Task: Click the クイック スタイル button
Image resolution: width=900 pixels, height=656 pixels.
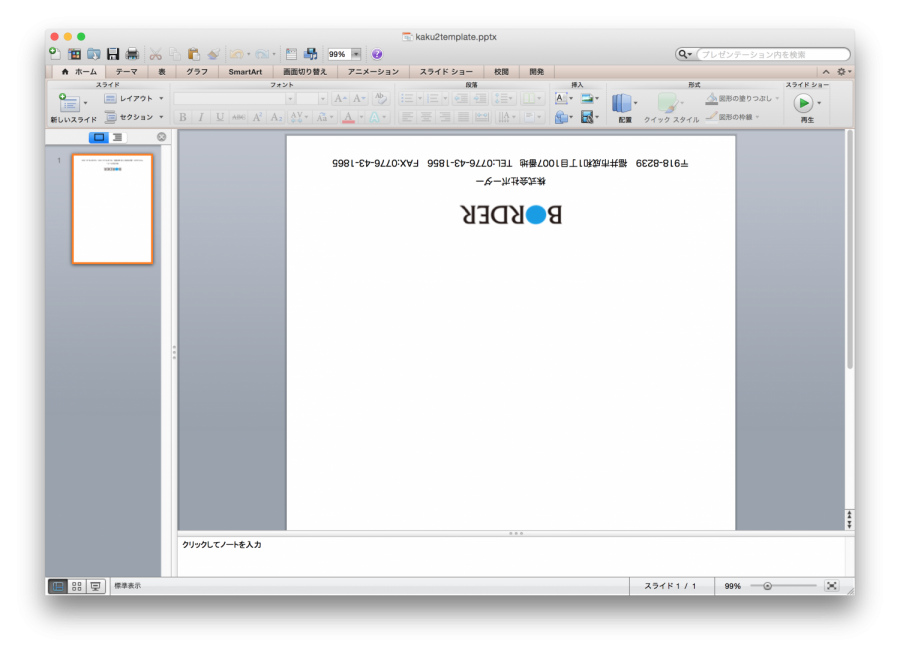Action: pos(671,108)
